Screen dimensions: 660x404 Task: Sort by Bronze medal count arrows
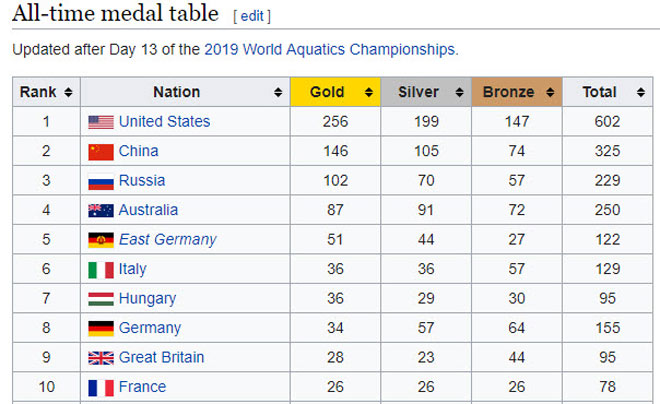(548, 93)
